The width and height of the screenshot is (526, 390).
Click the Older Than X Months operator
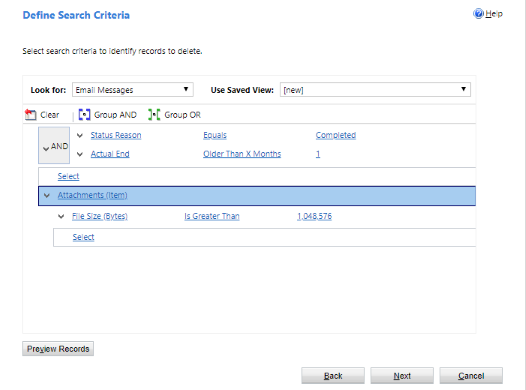pos(242,154)
